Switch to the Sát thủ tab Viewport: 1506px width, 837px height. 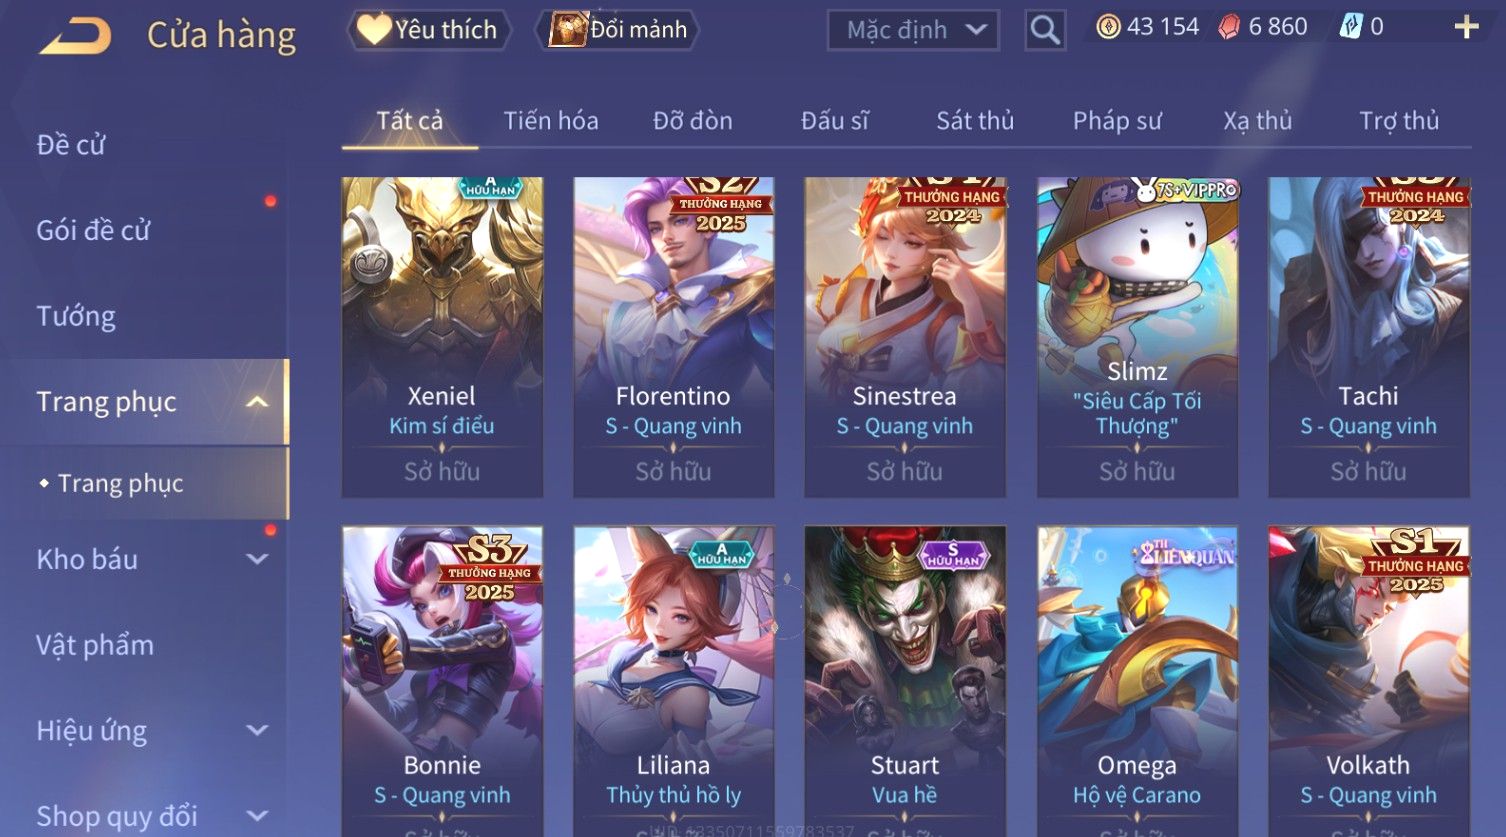tap(975, 121)
